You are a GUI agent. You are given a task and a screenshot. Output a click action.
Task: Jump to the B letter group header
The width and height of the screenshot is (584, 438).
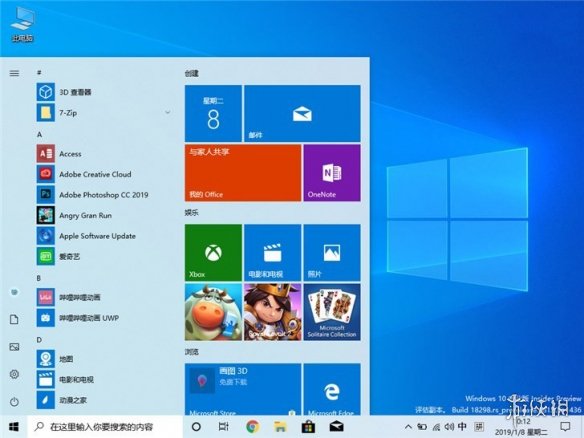39,278
